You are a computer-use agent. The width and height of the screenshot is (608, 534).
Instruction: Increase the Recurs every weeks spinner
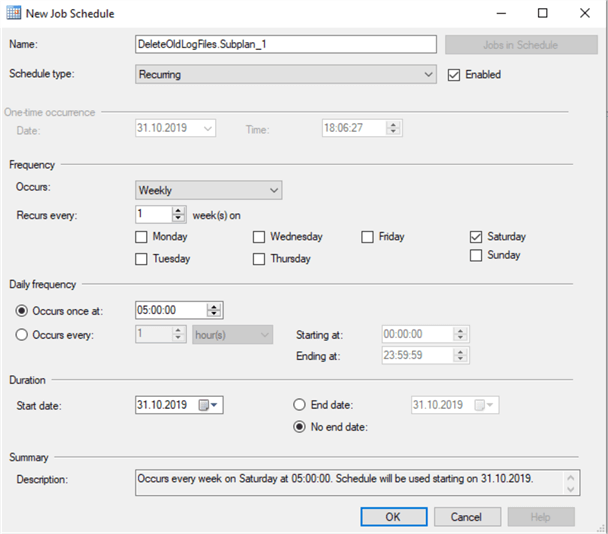[x=179, y=210]
